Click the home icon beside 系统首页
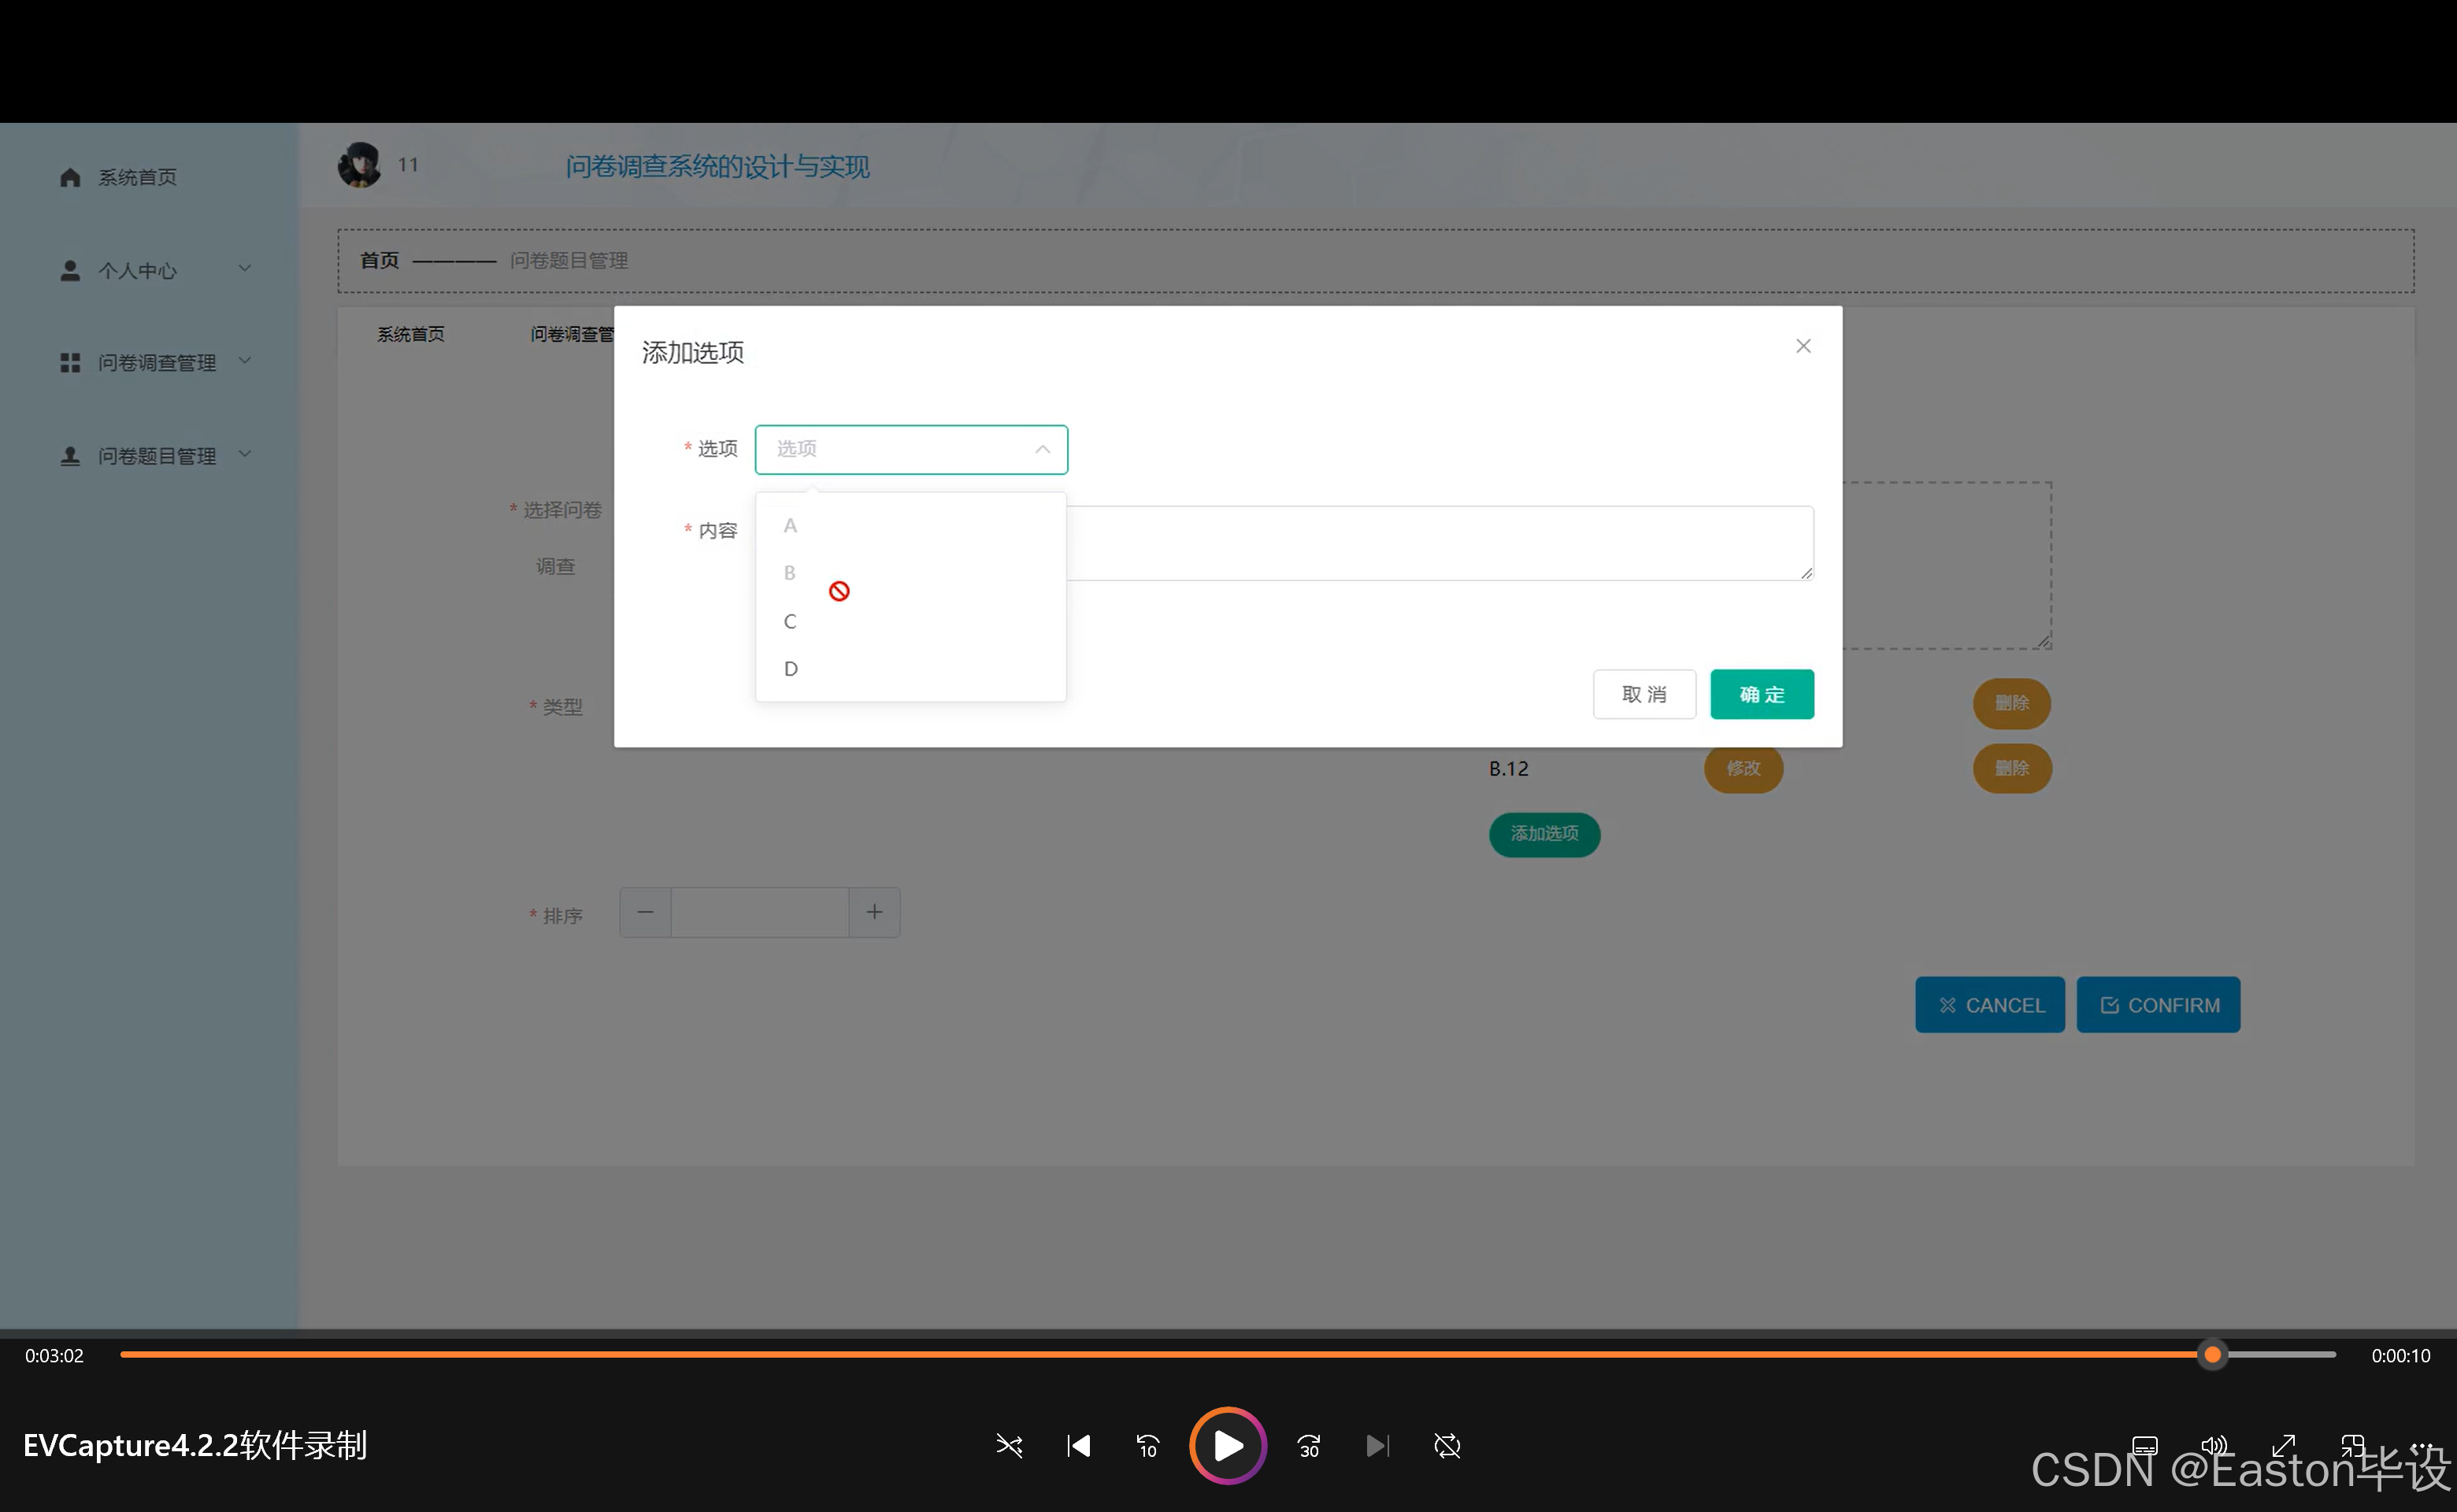This screenshot has height=1512, width=2457. [70, 177]
